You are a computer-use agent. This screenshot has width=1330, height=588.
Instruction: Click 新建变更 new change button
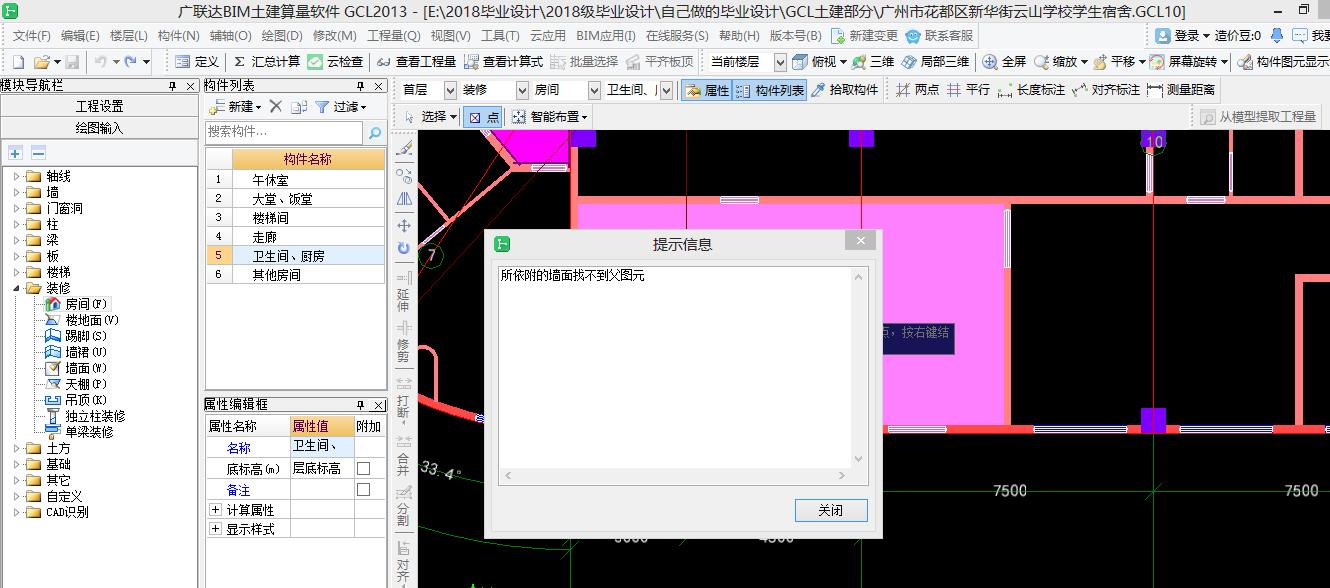coord(865,35)
